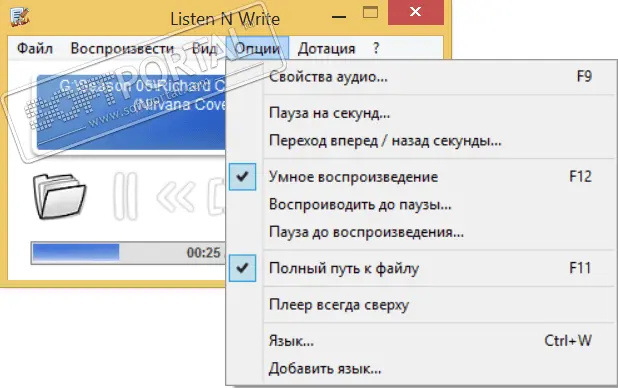Open the ? help menu
The height and width of the screenshot is (388, 618).
click(x=376, y=48)
